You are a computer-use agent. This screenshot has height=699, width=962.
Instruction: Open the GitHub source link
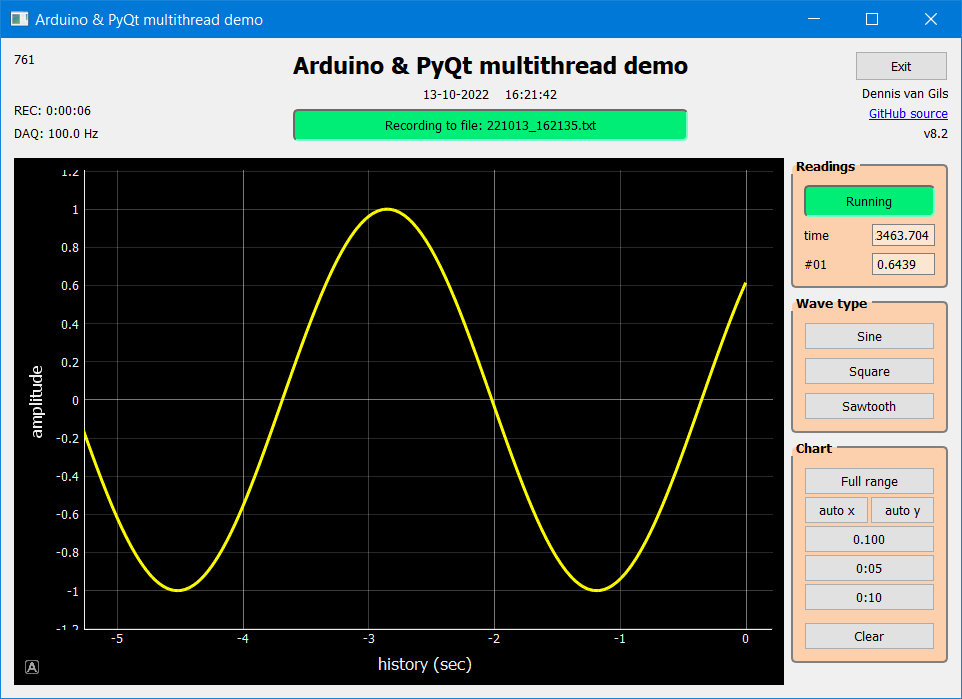point(908,114)
